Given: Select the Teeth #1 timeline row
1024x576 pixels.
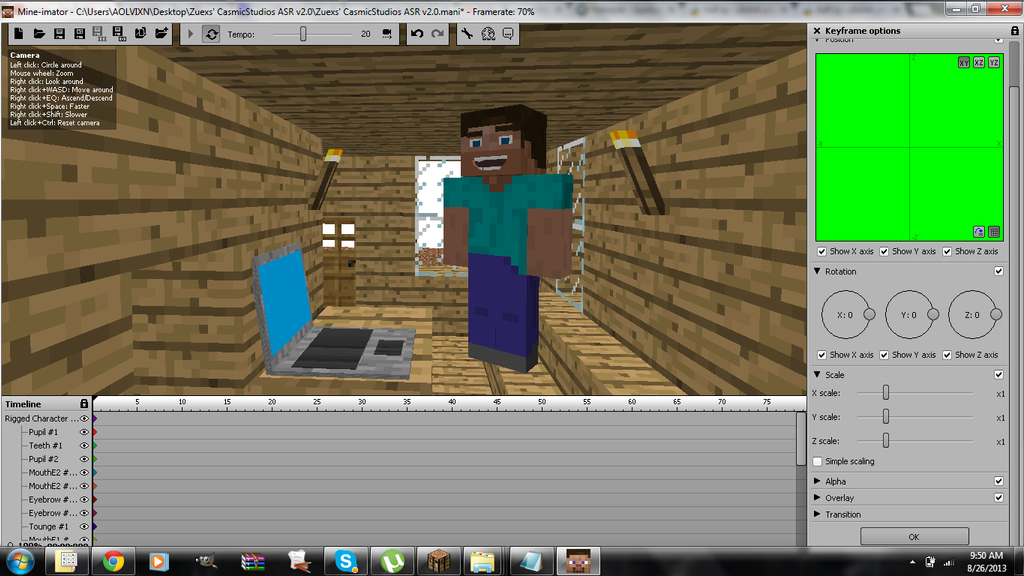Looking at the screenshot, I should (x=444, y=445).
